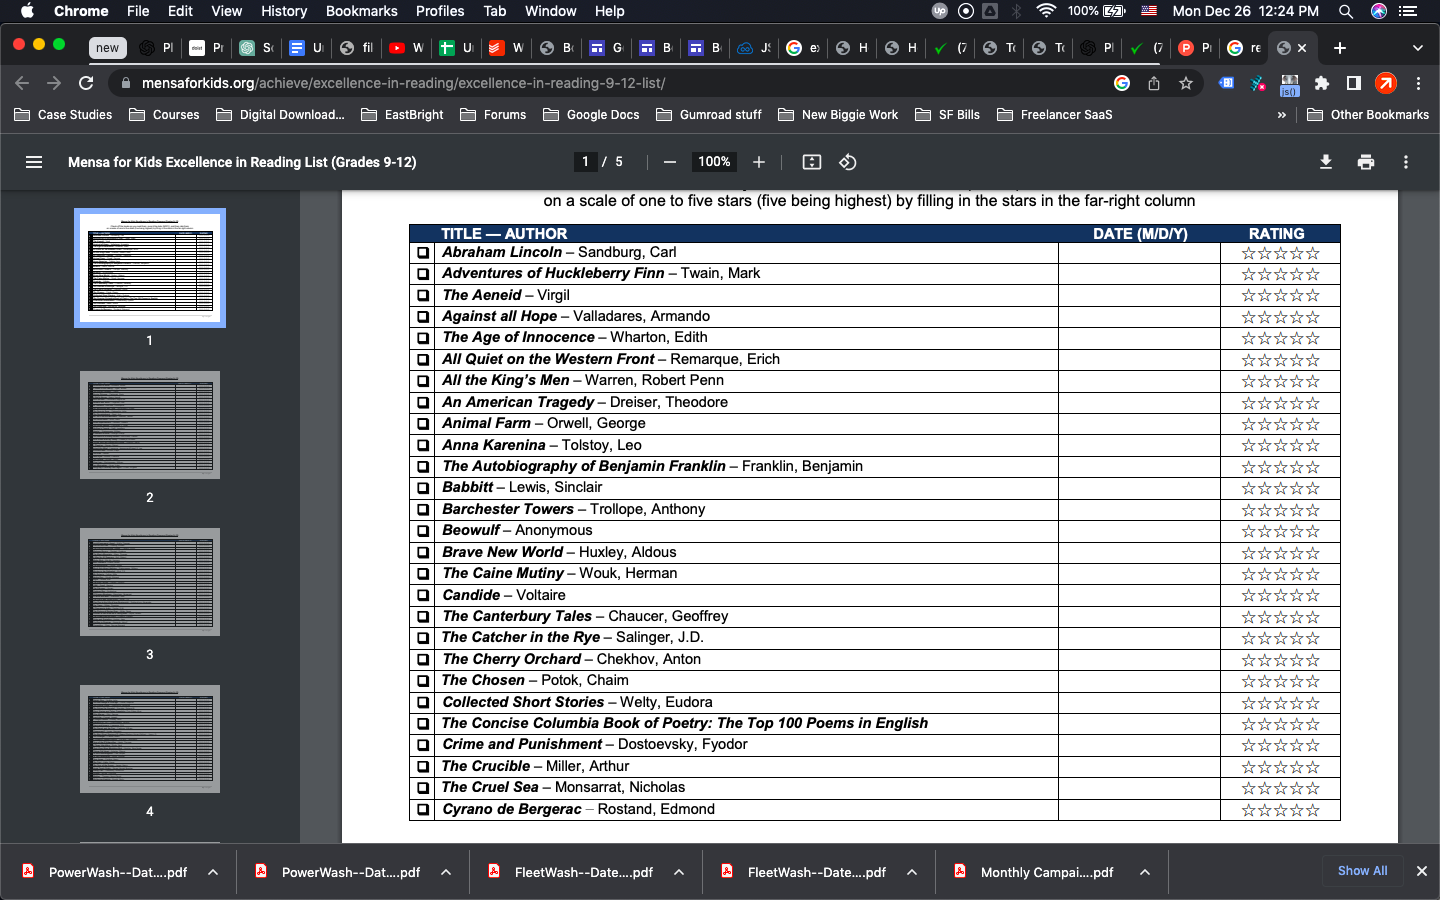This screenshot has height=900, width=1440.
Task: Open the Profiles menu
Action: pos(440,11)
